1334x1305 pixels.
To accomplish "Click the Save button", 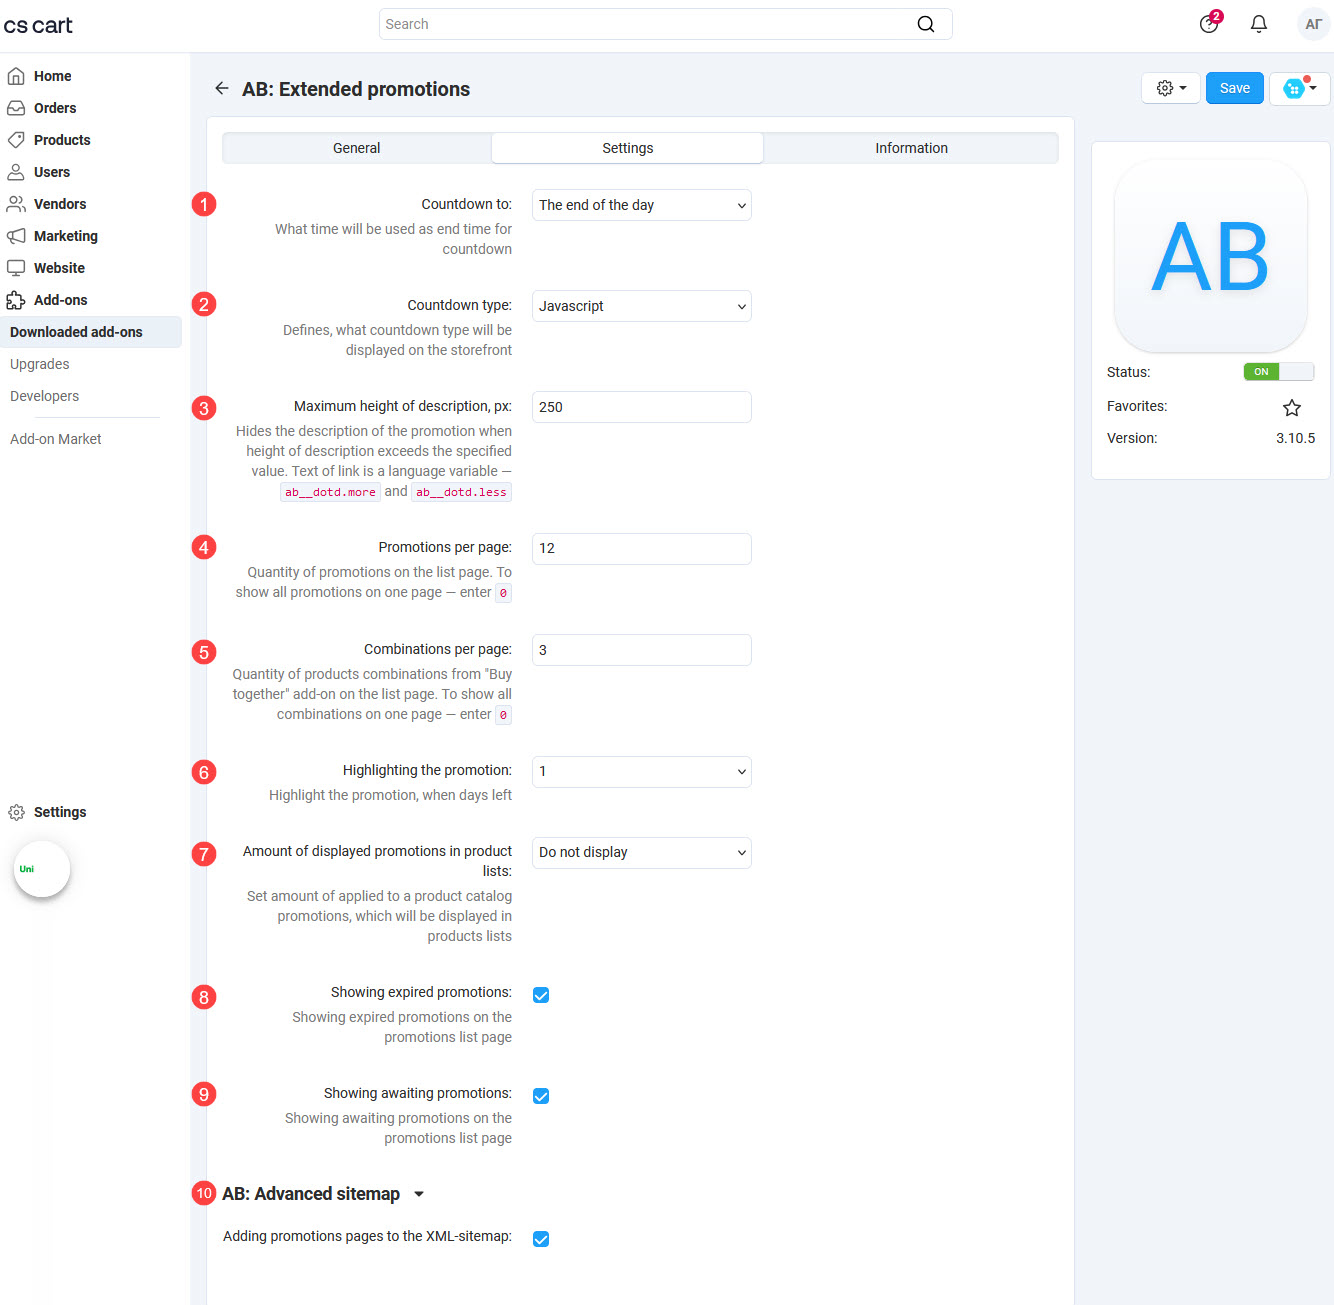I will point(1235,88).
